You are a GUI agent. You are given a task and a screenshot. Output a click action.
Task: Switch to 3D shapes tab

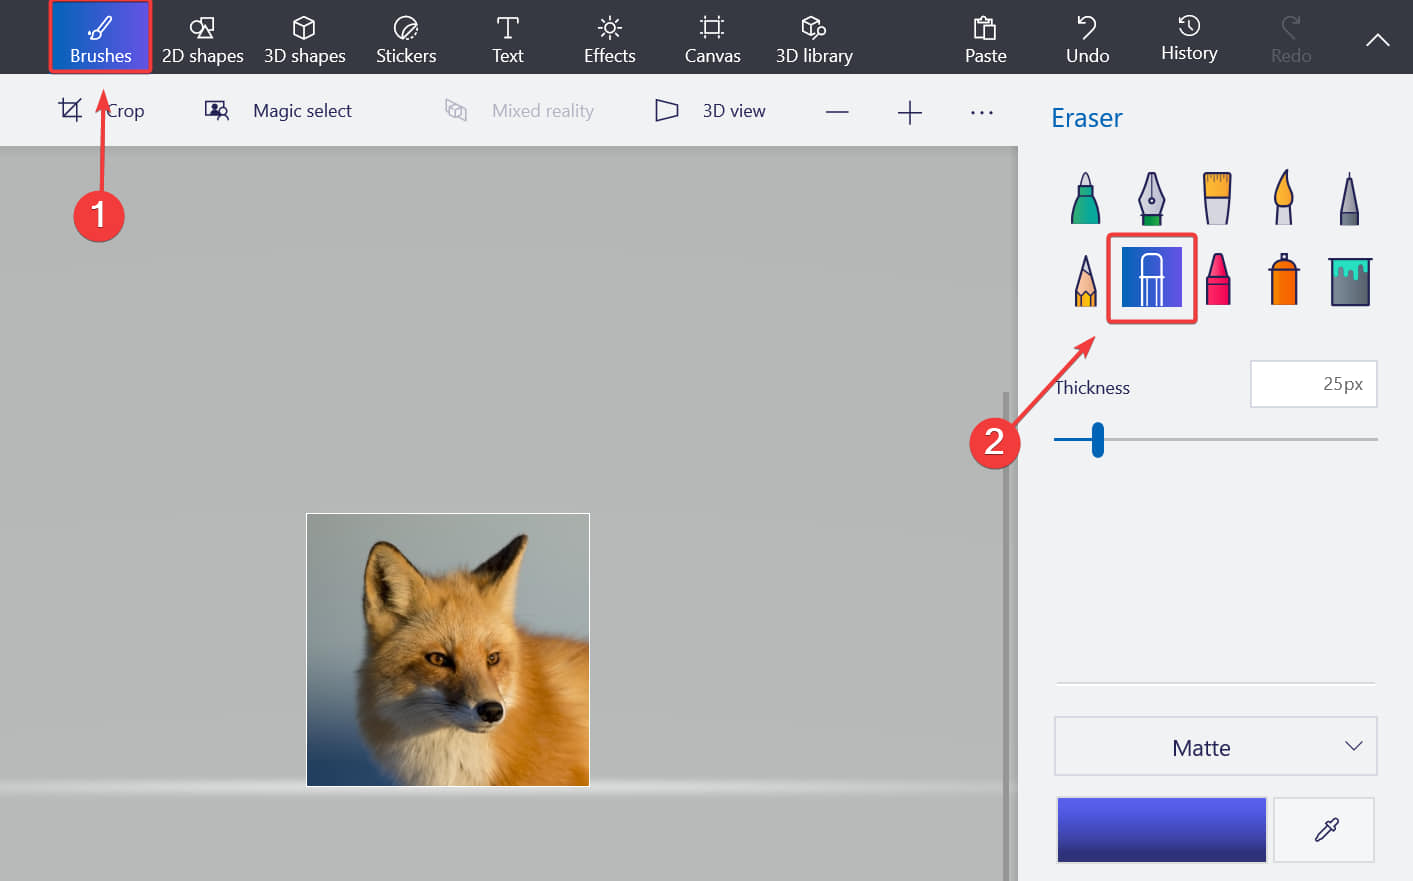pyautogui.click(x=304, y=40)
